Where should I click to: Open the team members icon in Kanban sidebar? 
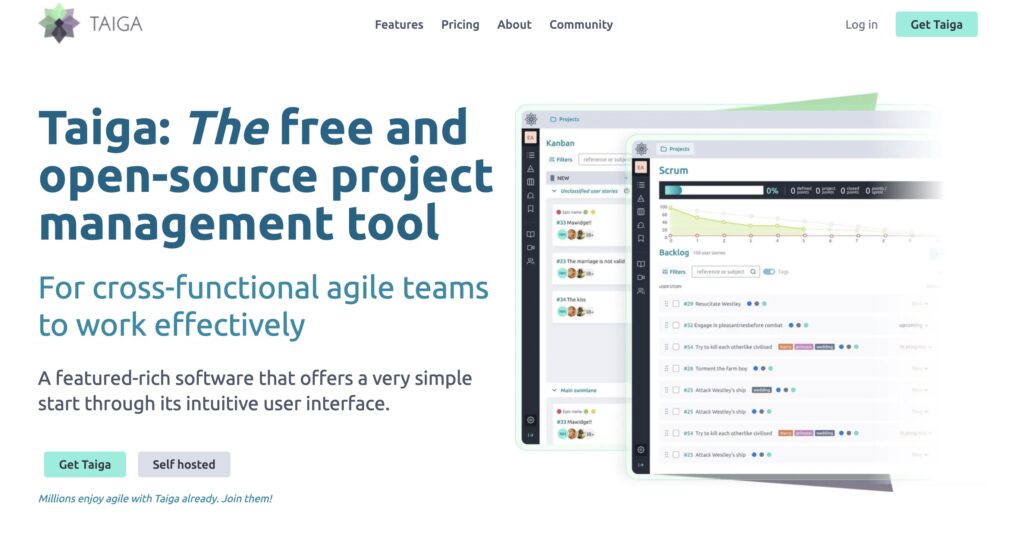pos(530,261)
